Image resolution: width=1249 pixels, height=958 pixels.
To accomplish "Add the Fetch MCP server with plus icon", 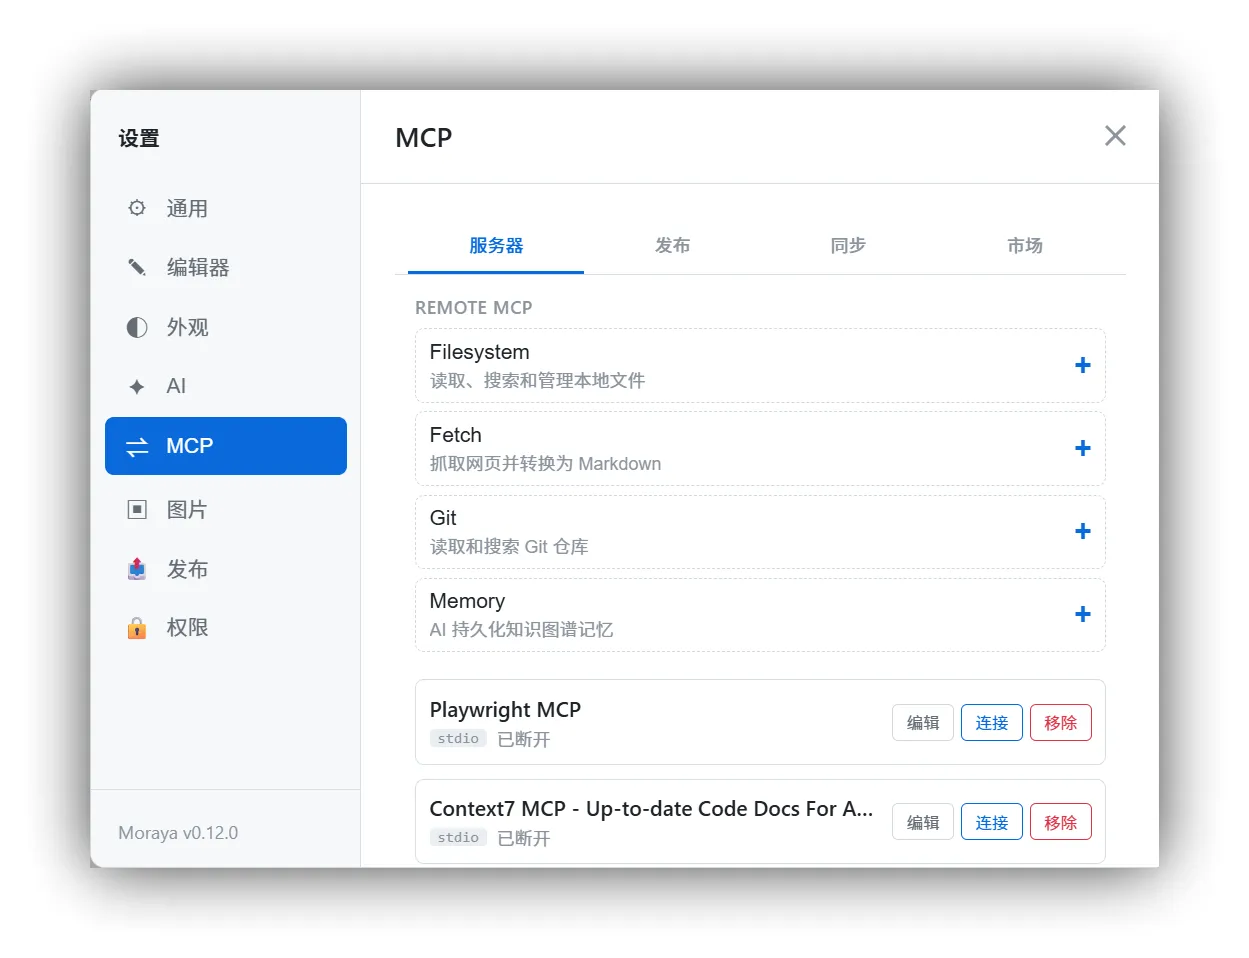I will click(x=1082, y=448).
